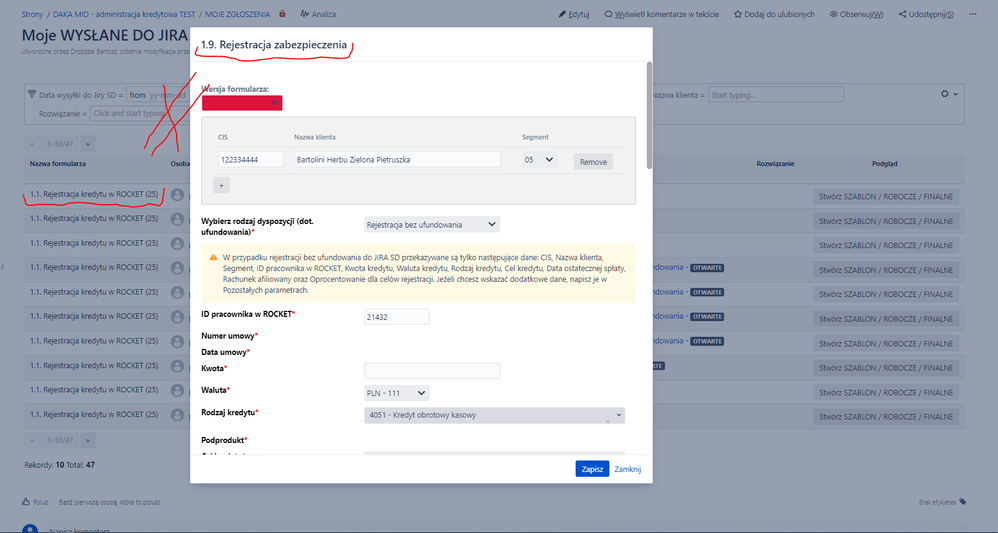The height and width of the screenshot is (533, 998).
Task: Sort by the Nazwa formularza column header
Action: (58, 164)
